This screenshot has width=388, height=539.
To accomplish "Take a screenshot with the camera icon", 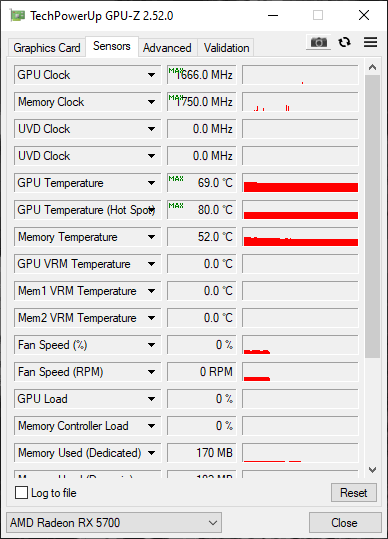I will pos(319,42).
